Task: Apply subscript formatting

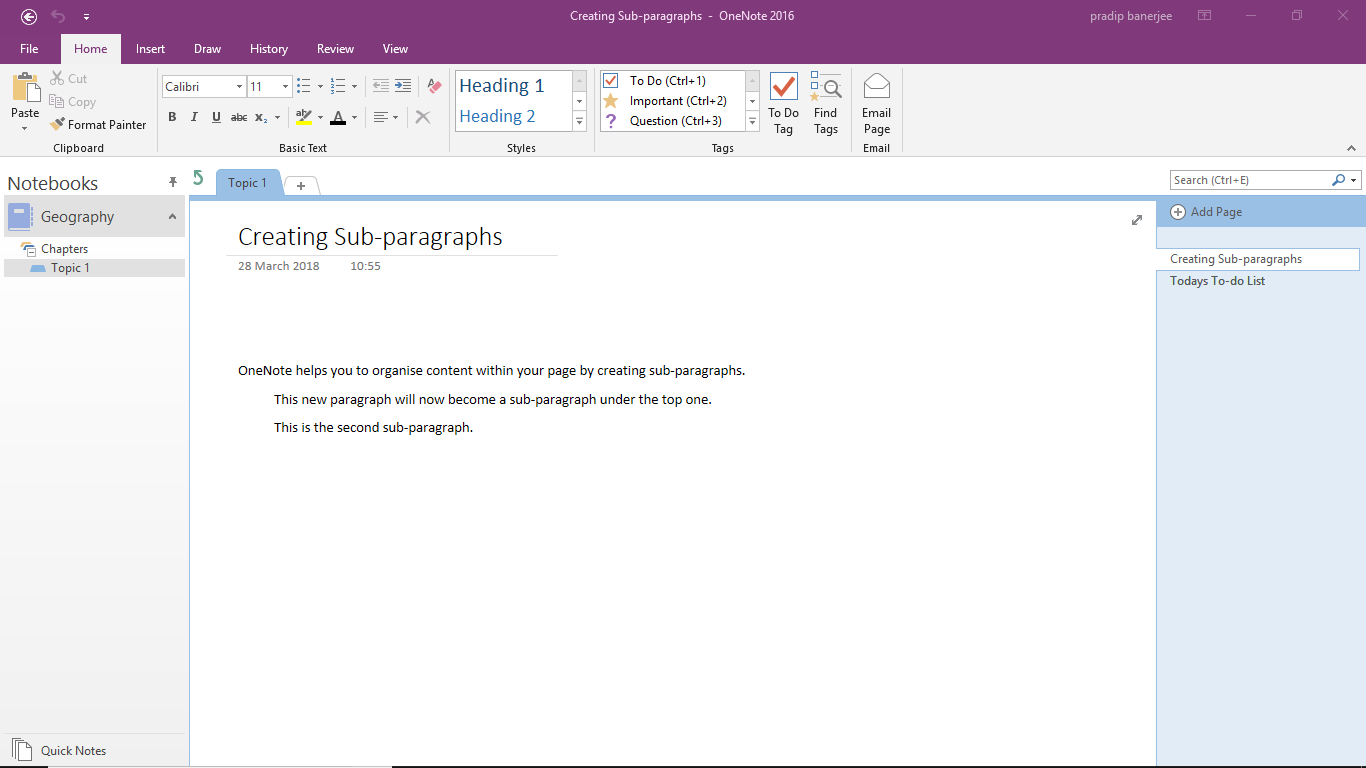Action: pos(261,117)
